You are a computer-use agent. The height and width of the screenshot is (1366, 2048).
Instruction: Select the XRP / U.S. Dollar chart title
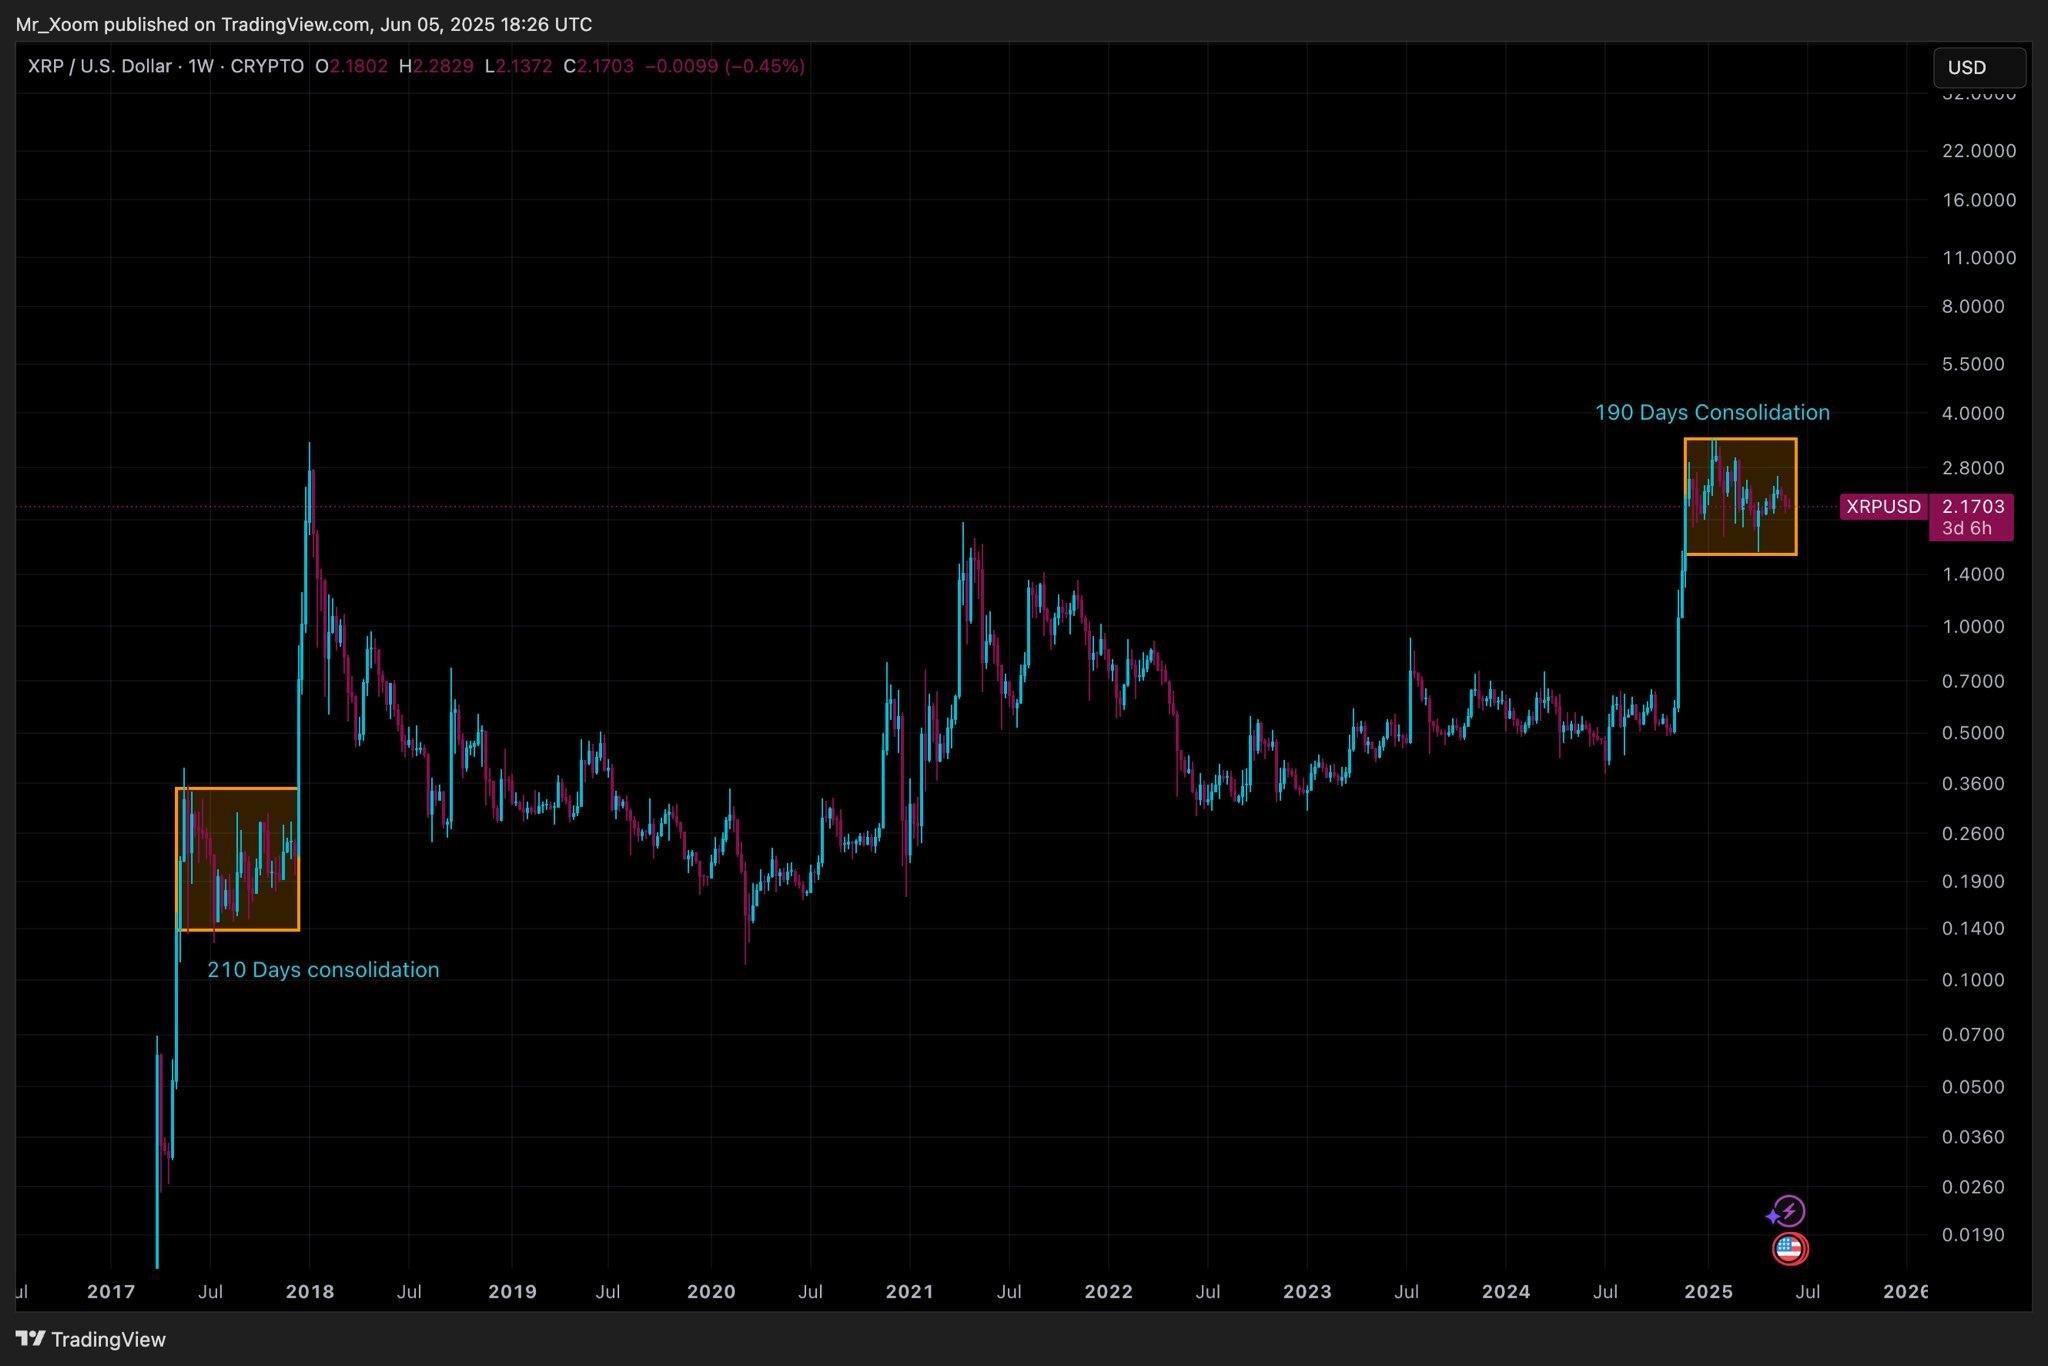click(x=100, y=67)
